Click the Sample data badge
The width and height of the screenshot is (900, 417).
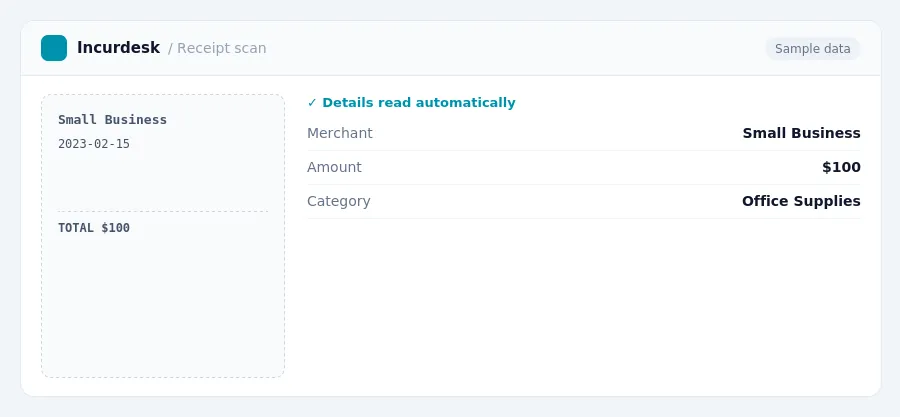click(812, 49)
